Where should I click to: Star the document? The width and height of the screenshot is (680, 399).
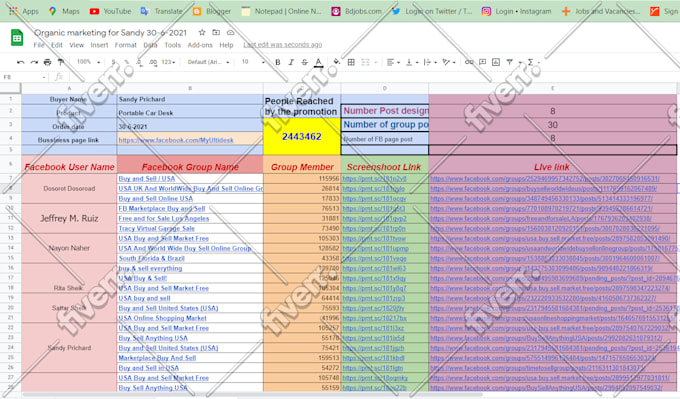(202, 33)
